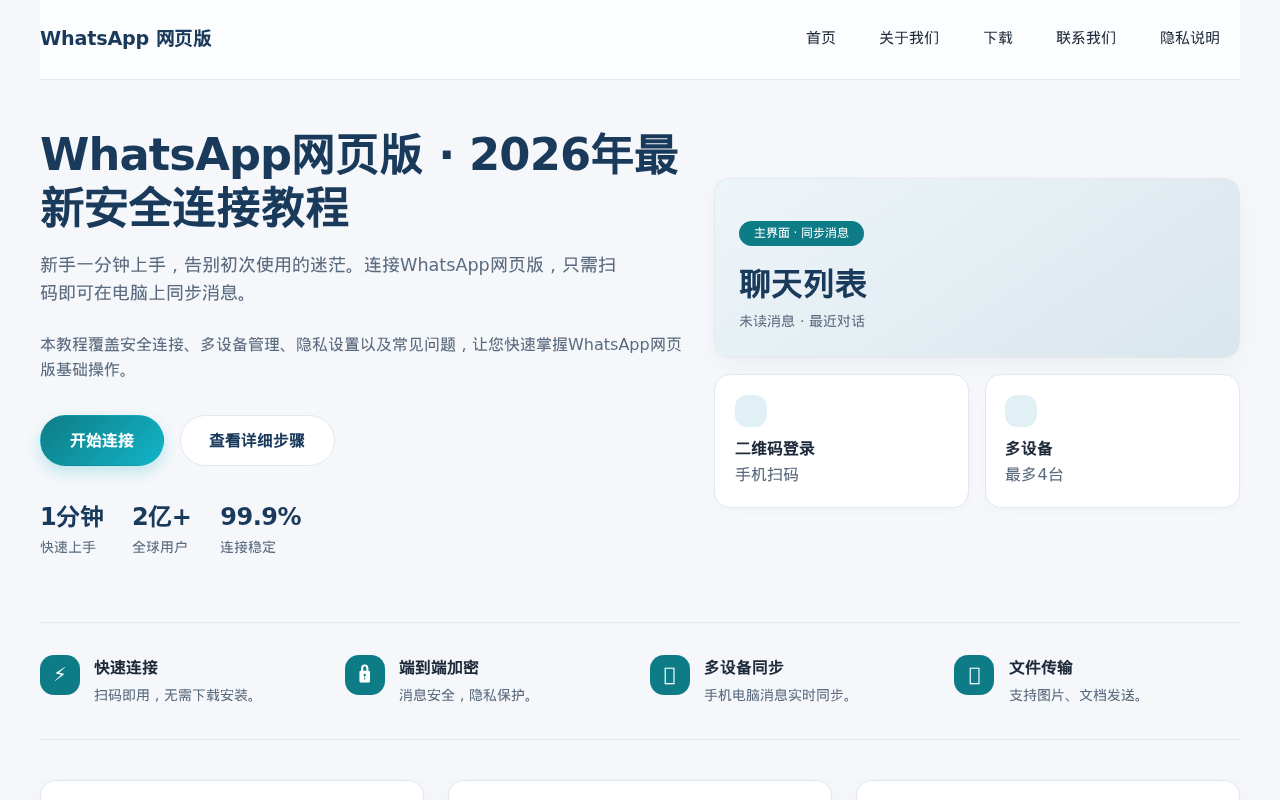The height and width of the screenshot is (800, 1280).
Task: Click the 端到端加密 feature title
Action: (x=439, y=668)
